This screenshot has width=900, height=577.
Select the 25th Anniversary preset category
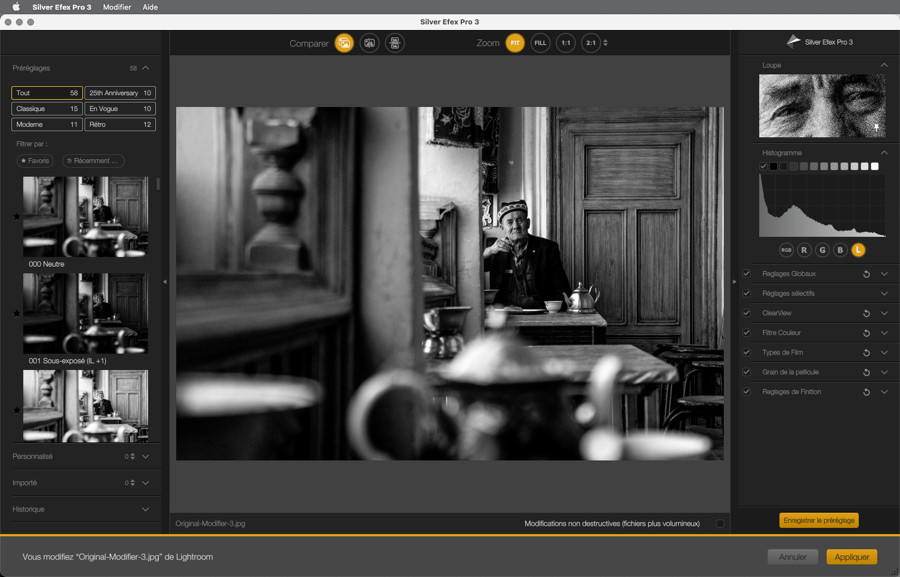120,93
